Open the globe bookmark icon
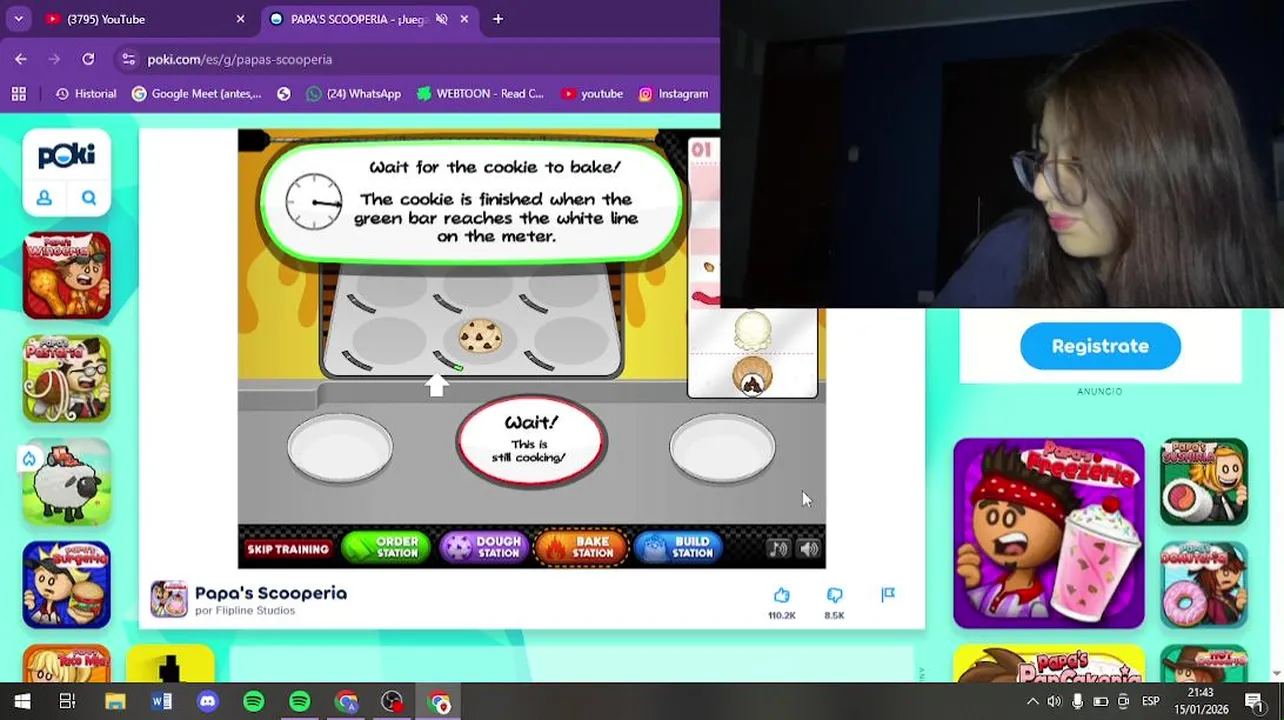Image resolution: width=1284 pixels, height=720 pixels. 284,94
